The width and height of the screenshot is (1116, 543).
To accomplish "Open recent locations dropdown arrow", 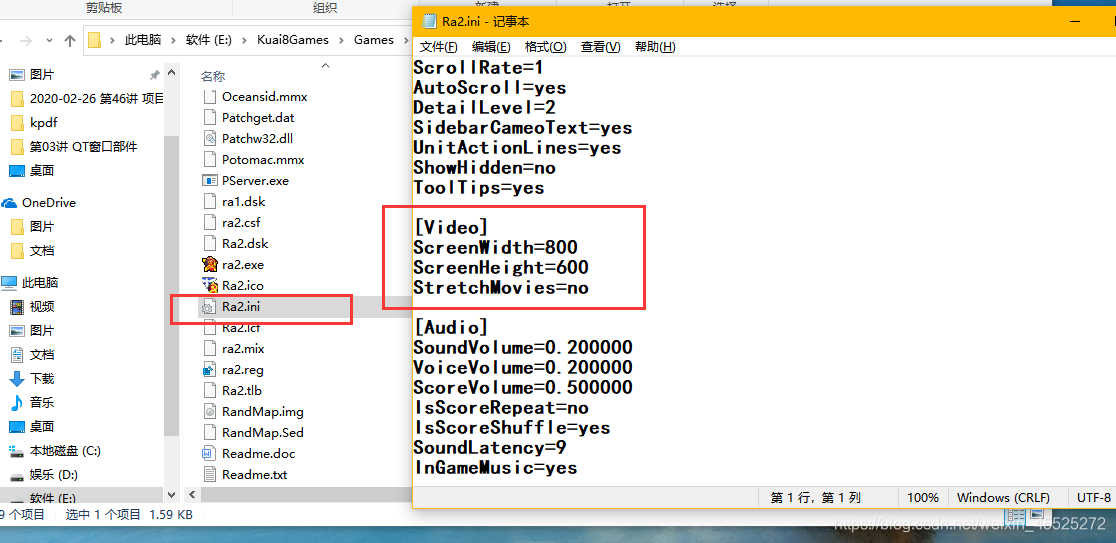I will 49,41.
